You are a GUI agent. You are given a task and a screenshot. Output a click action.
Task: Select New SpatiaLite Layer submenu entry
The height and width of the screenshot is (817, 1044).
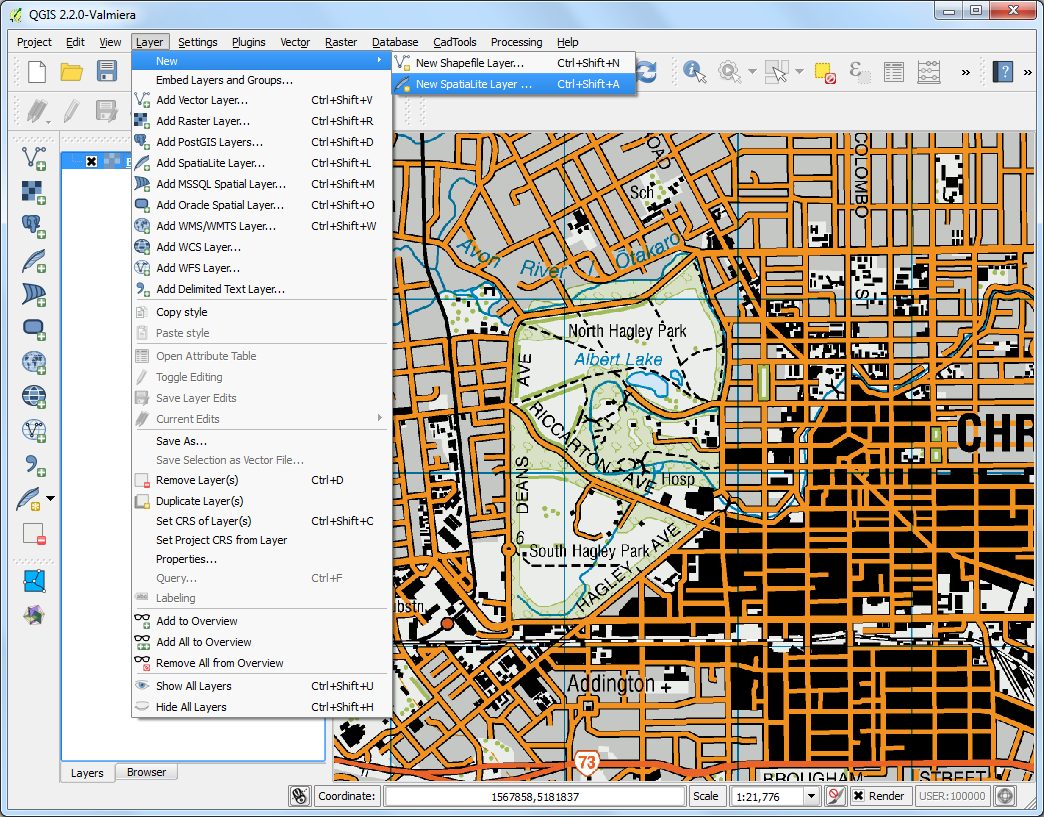pos(513,84)
